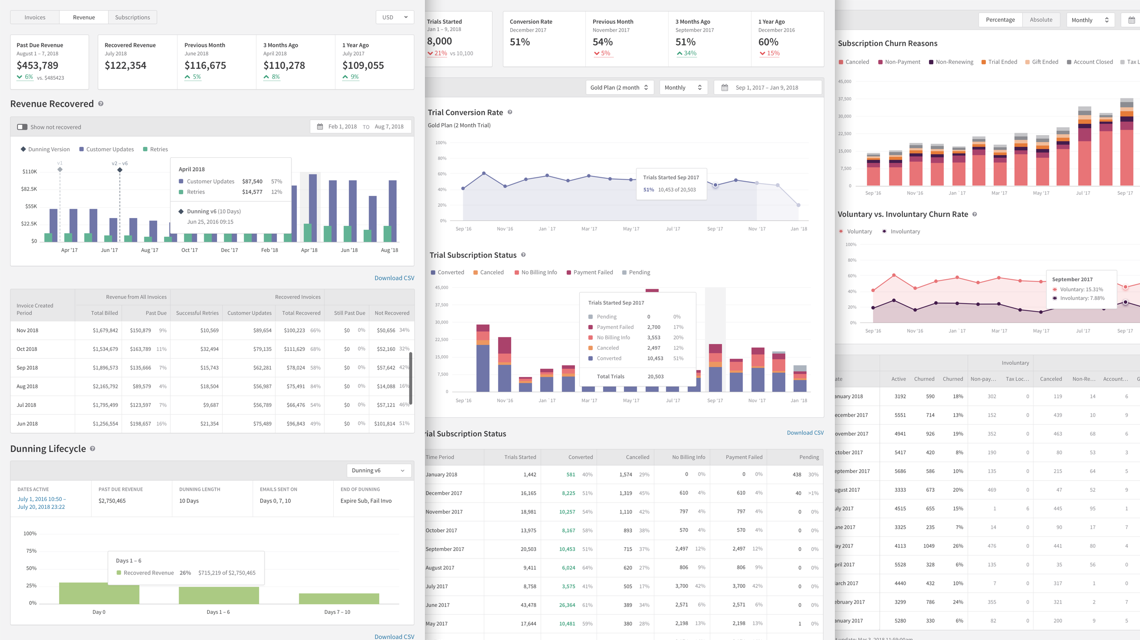
Task: Toggle Voluntary line in churn rate legend
Action: click(x=856, y=231)
